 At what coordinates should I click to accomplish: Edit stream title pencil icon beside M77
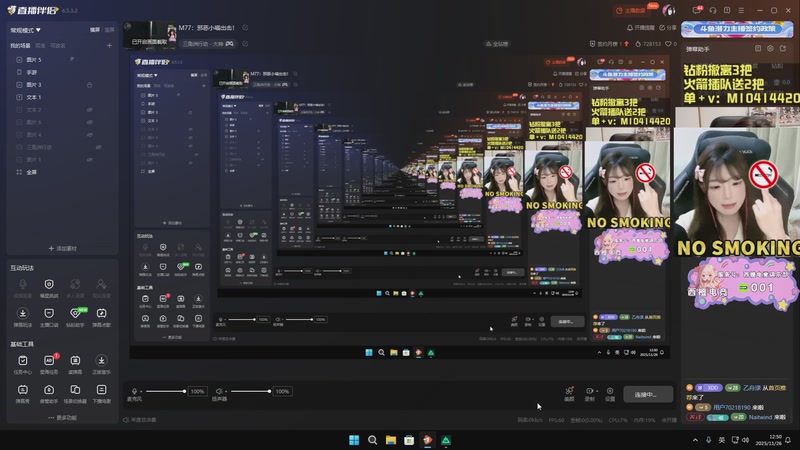click(x=245, y=28)
